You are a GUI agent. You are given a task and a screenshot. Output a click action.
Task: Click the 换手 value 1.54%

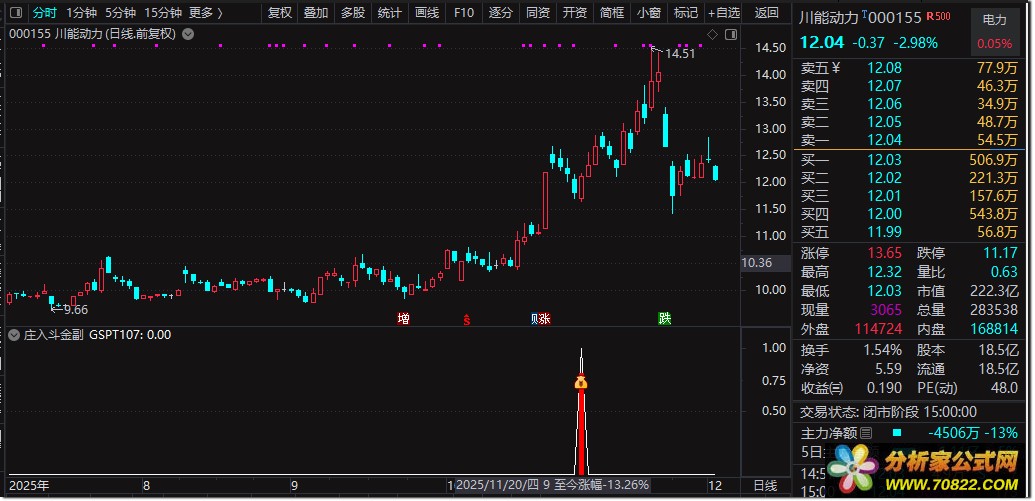[883, 351]
